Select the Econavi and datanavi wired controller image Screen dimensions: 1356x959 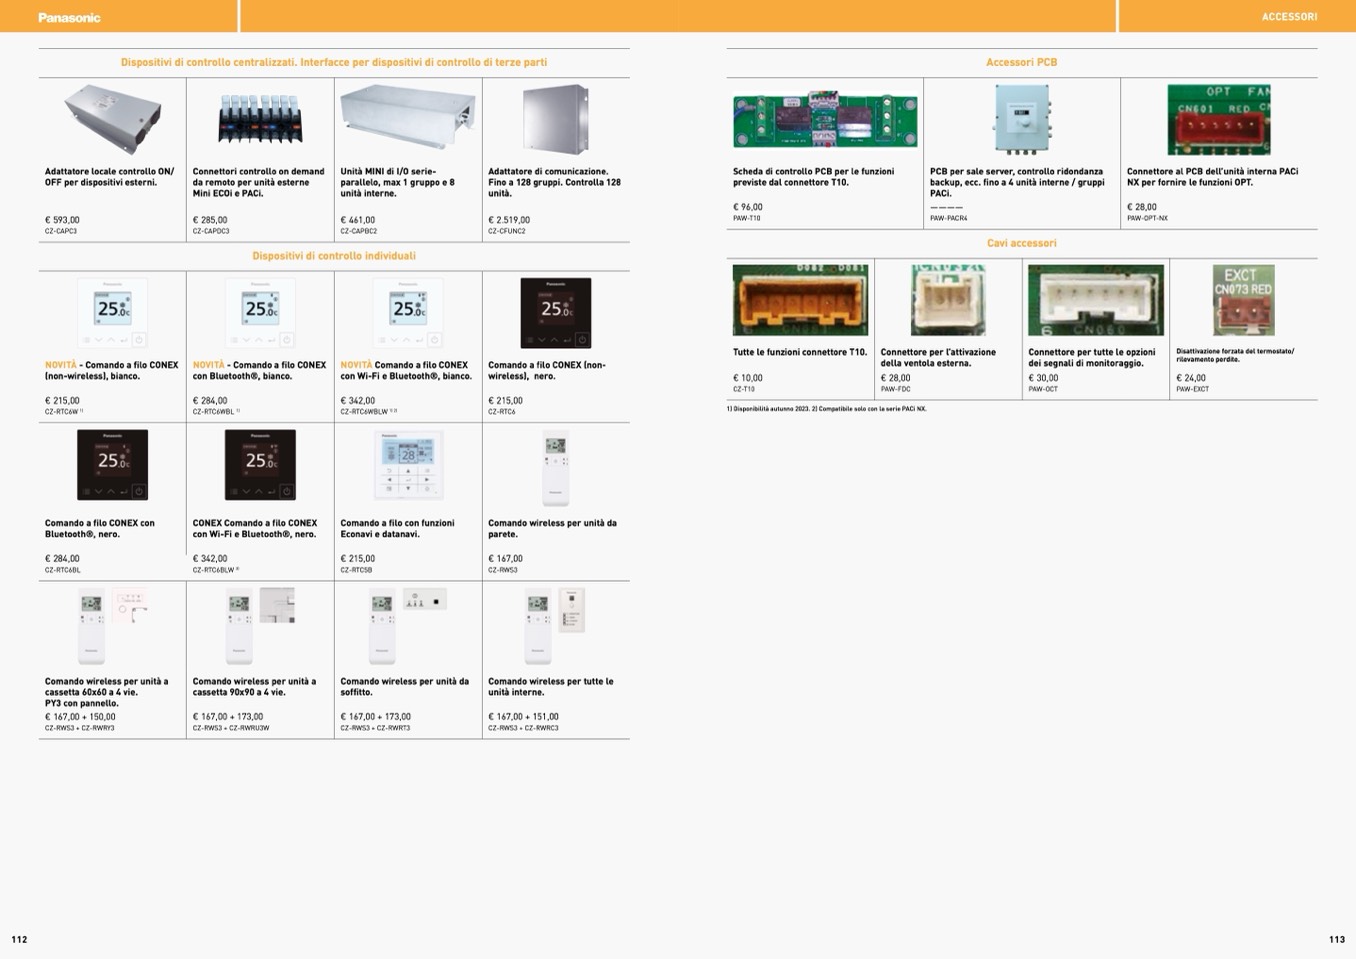point(407,465)
